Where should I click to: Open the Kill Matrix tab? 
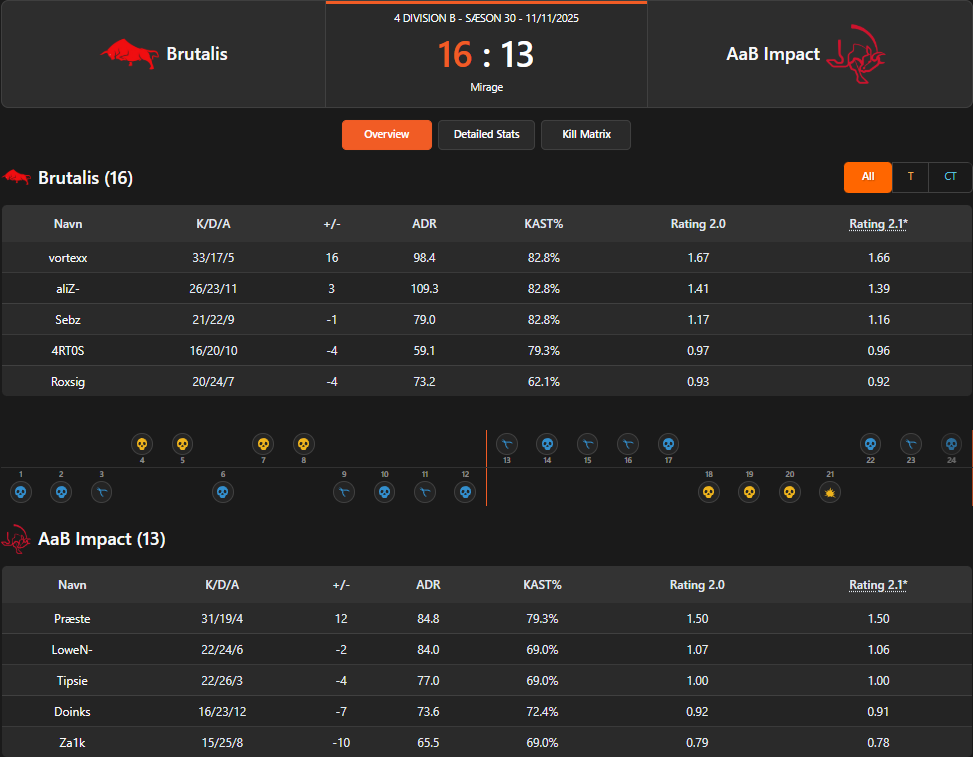586,135
